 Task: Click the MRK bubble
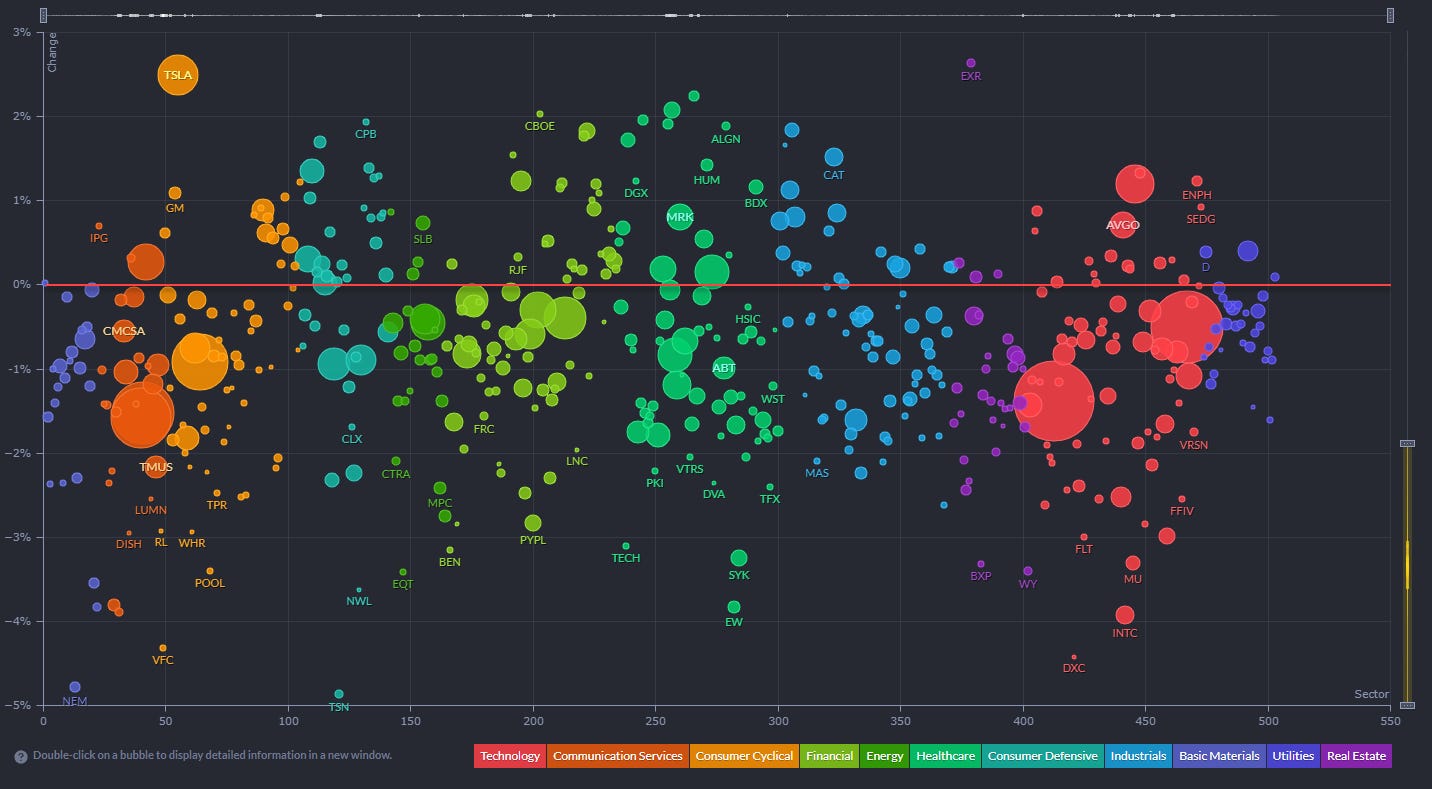coord(680,216)
